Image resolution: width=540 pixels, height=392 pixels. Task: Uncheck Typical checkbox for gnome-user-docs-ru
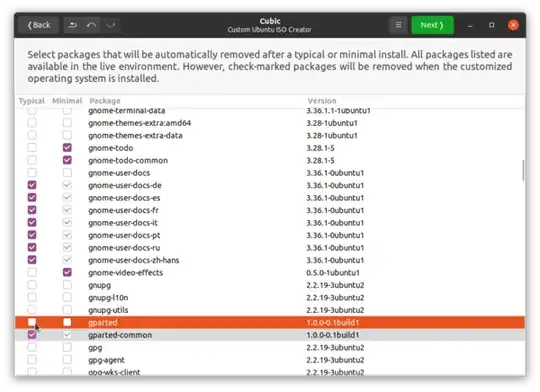[x=32, y=247]
